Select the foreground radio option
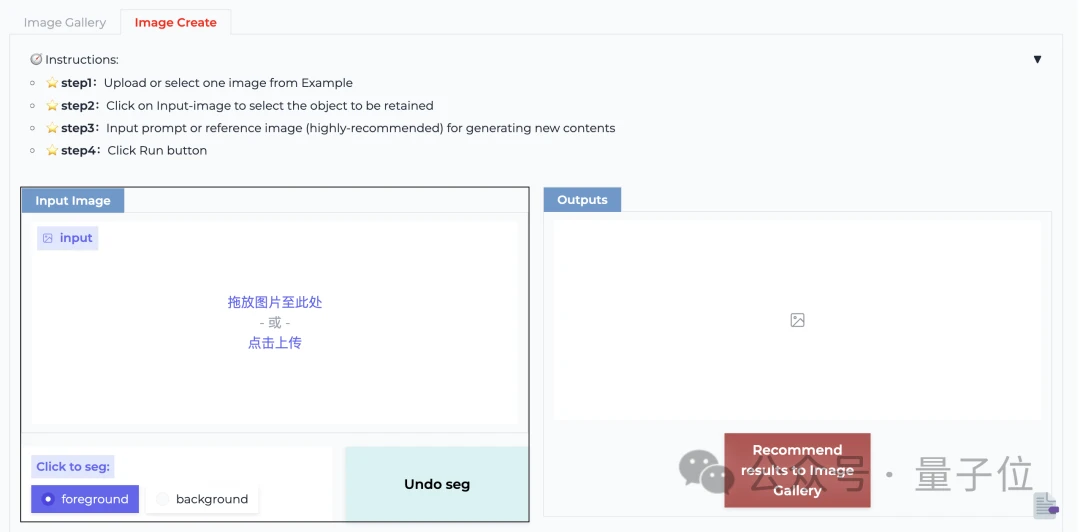 click(85, 499)
